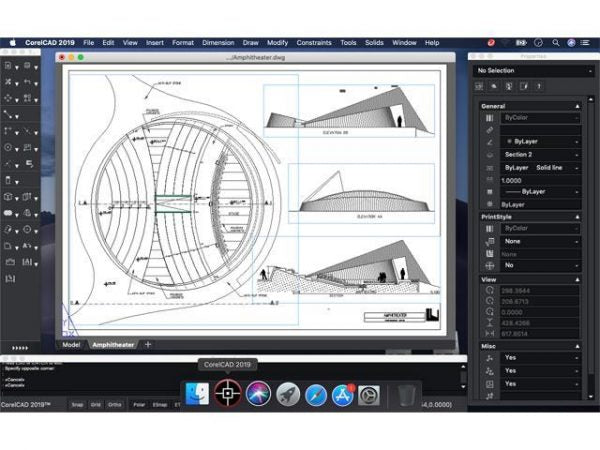Open the Modify menu

tap(277, 43)
